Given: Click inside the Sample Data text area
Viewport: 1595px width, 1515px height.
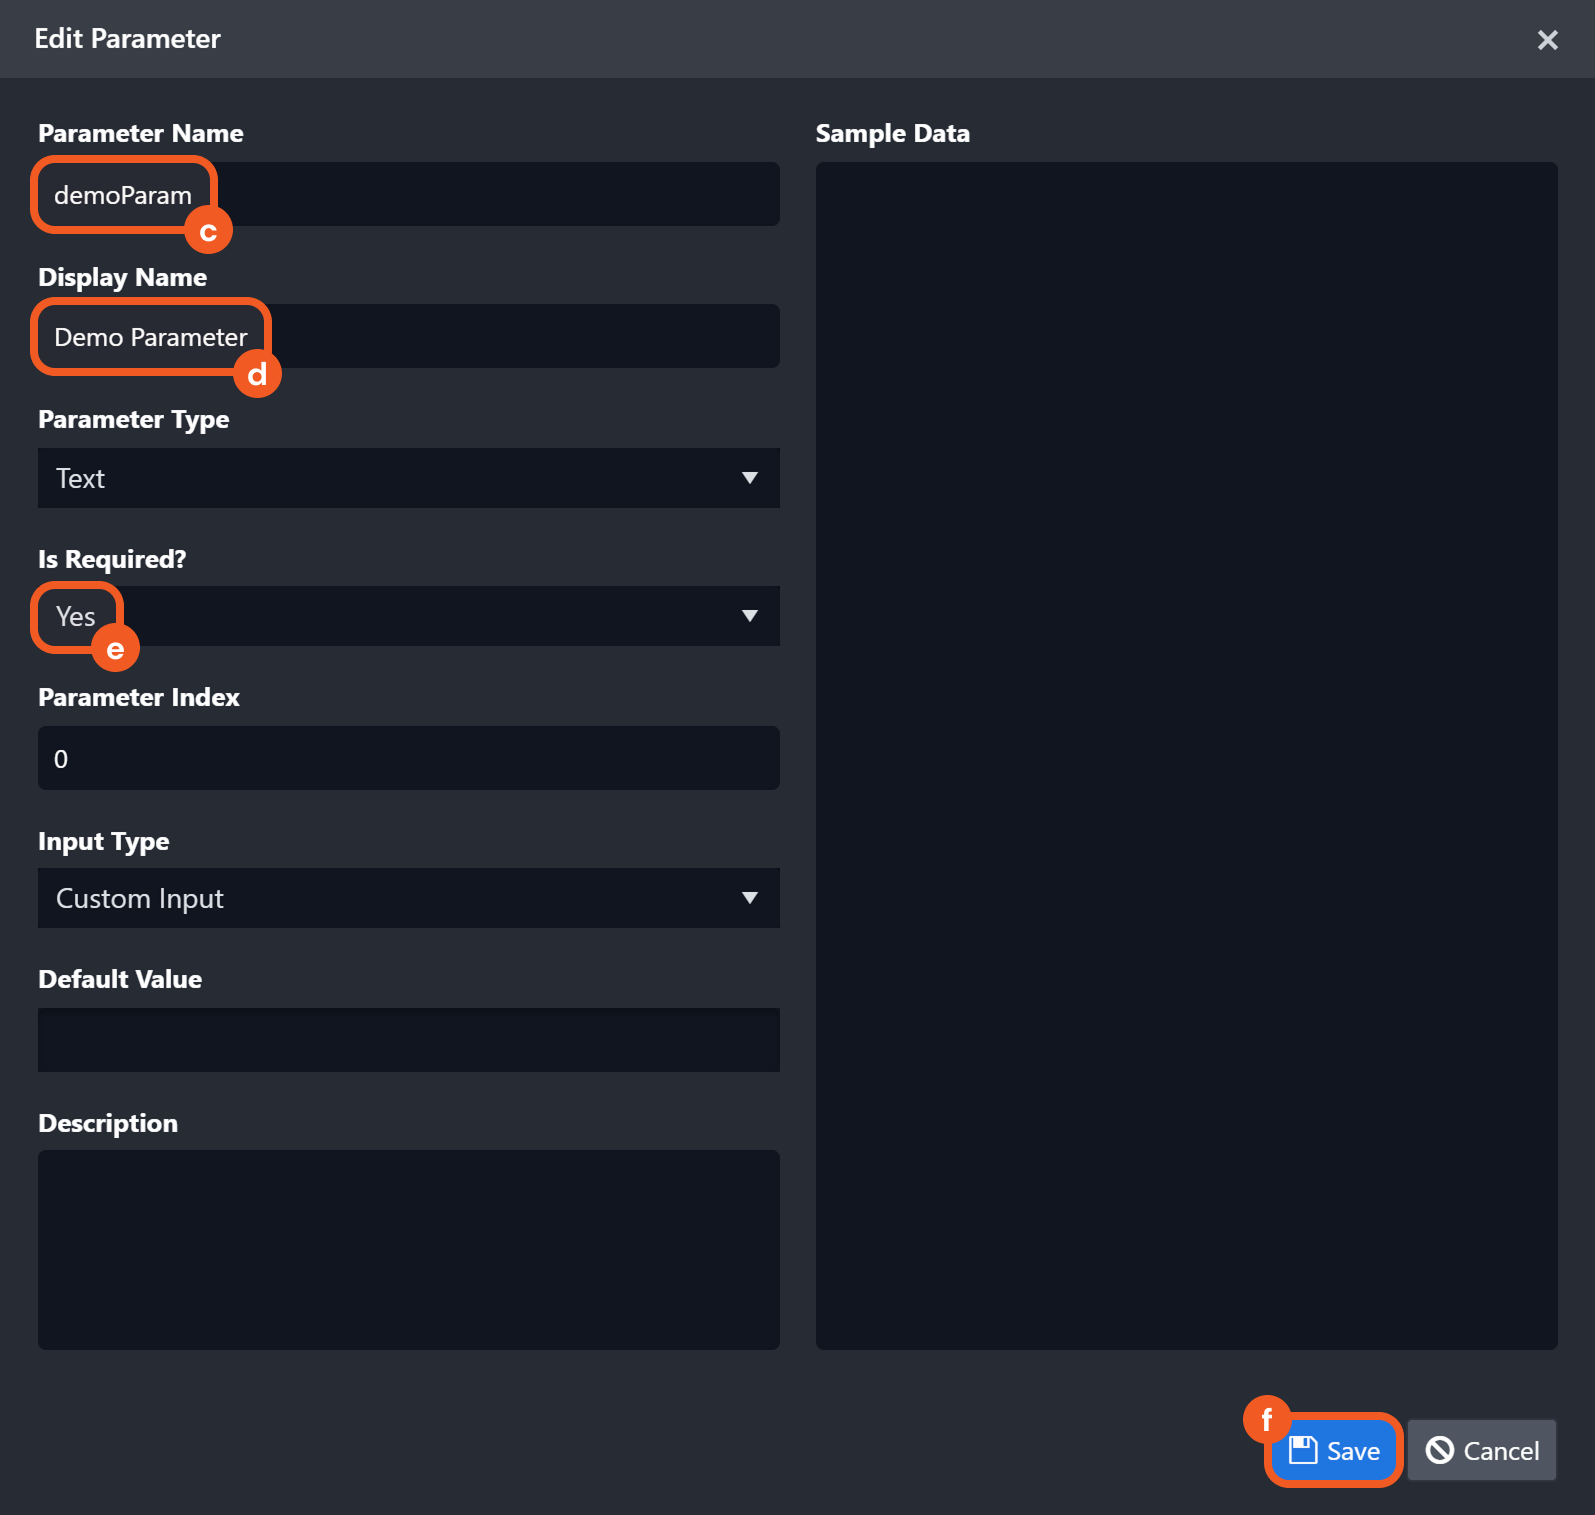Looking at the screenshot, I should tap(1186, 755).
